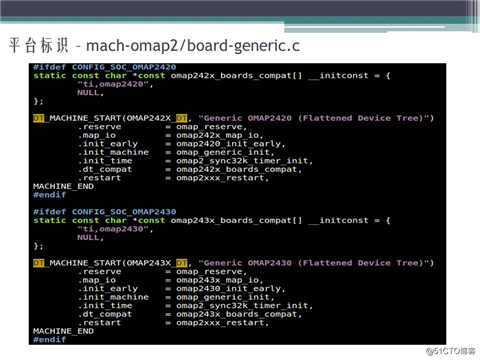Image resolution: width=480 pixels, height=360 pixels.
Task: Click DT_MACHINE_START(OMAP243X_DT macro text
Action: click(110, 263)
